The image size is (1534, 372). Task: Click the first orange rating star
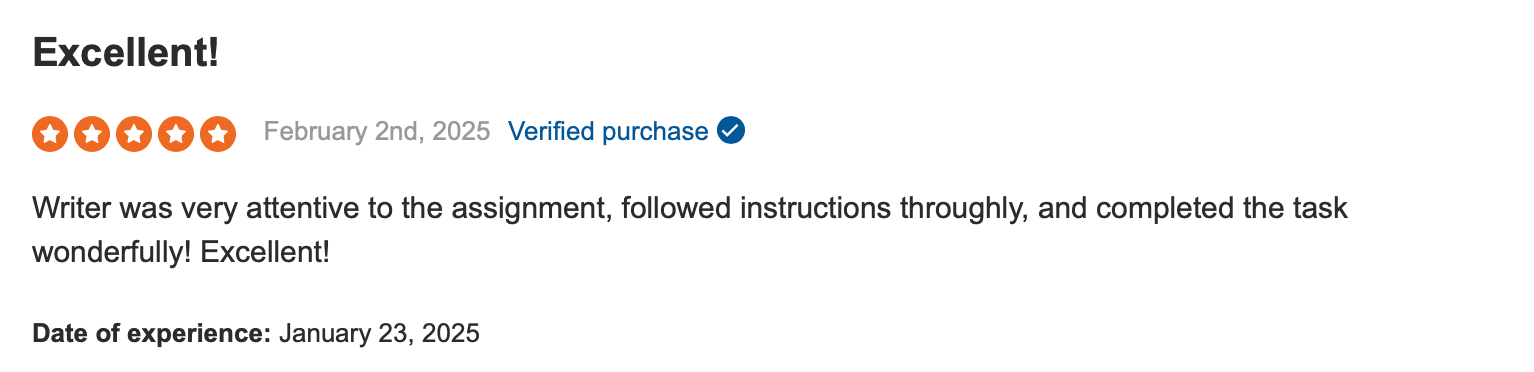point(50,134)
